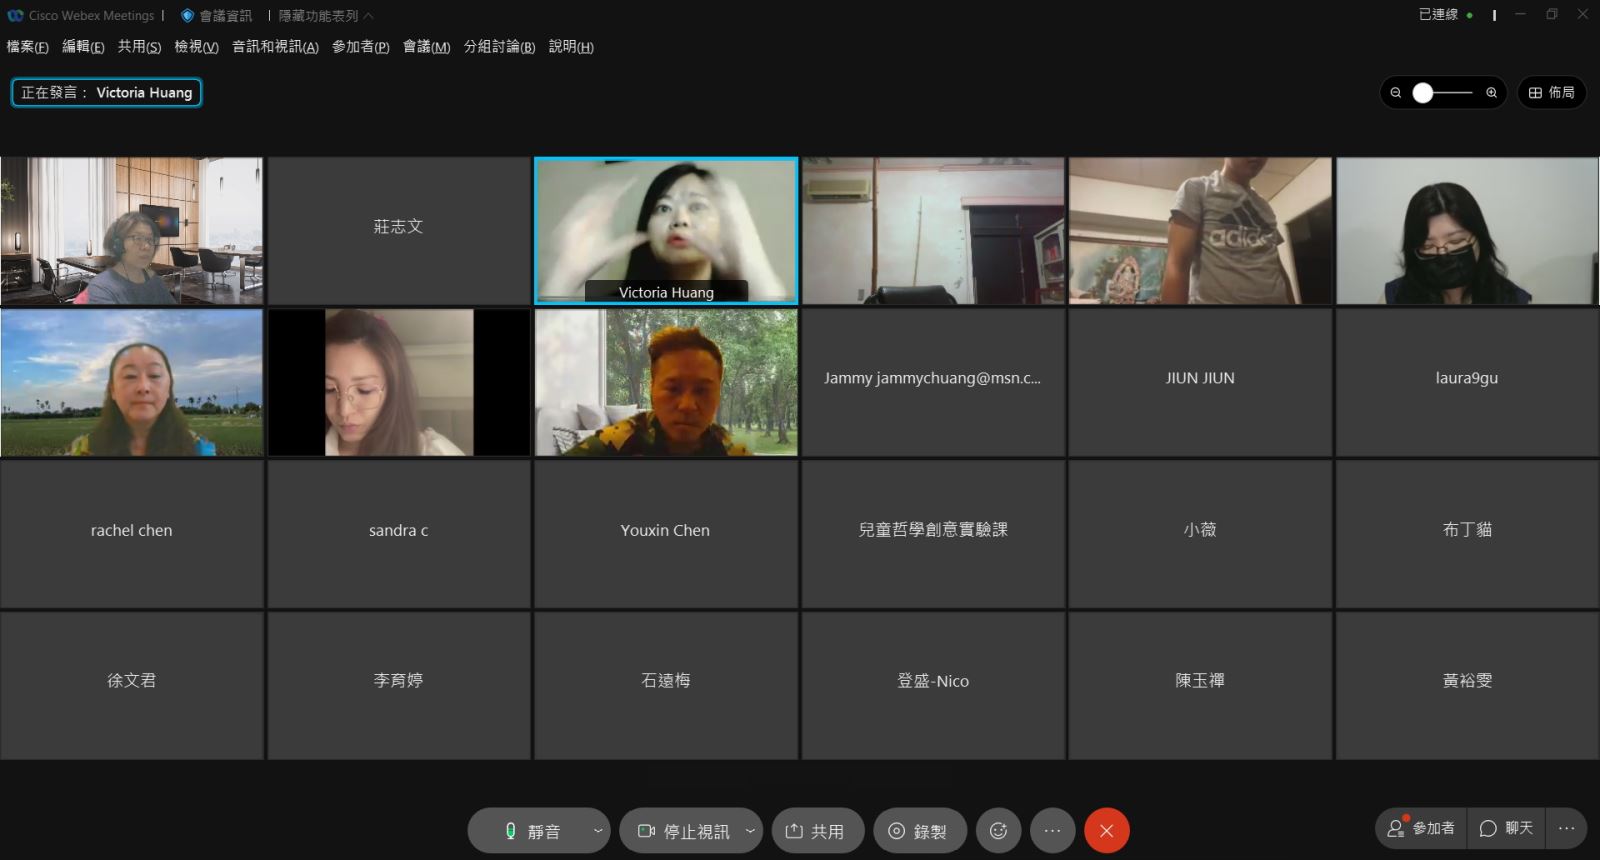Open audio options arrow next to 靜音
The width and height of the screenshot is (1600, 860).
[598, 831]
